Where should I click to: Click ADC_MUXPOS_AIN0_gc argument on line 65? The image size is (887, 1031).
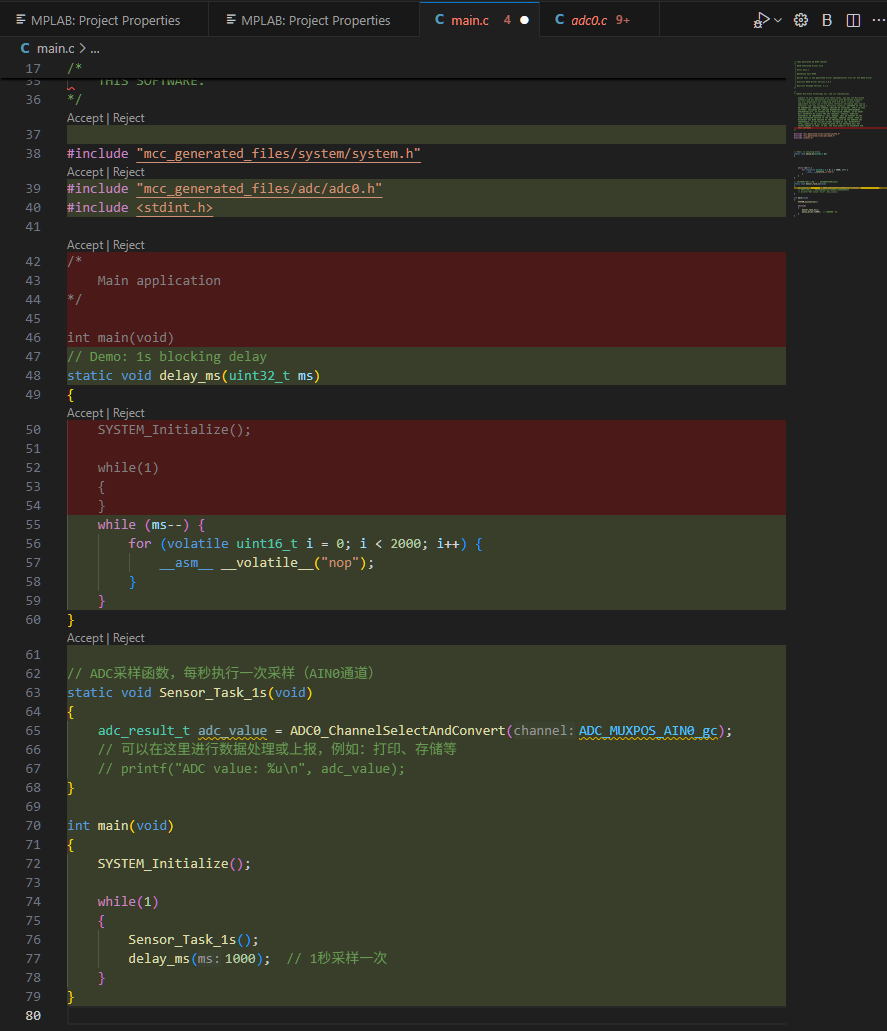pyautogui.click(x=648, y=731)
